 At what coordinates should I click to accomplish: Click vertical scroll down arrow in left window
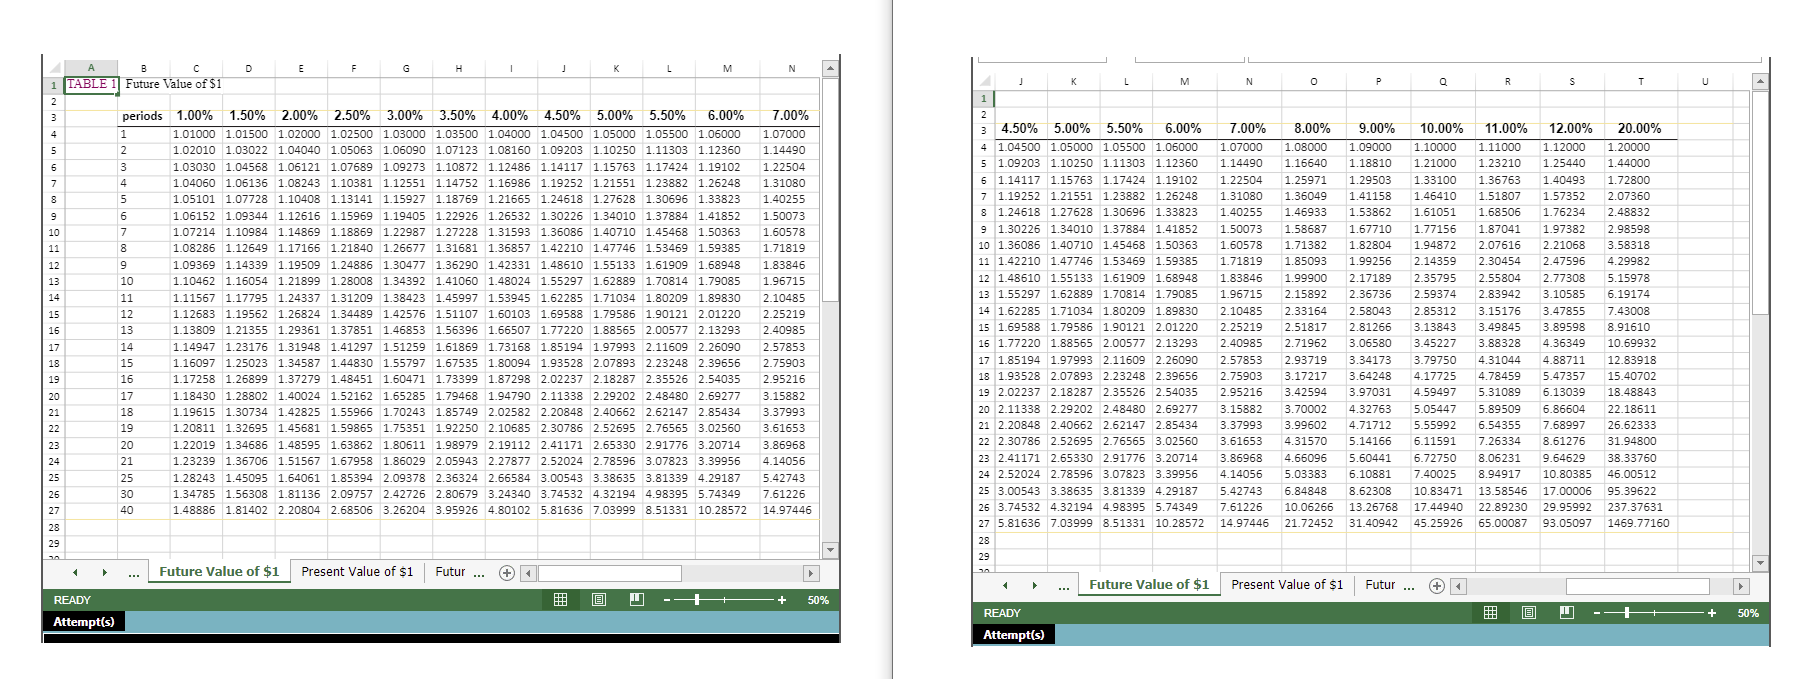pyautogui.click(x=829, y=550)
